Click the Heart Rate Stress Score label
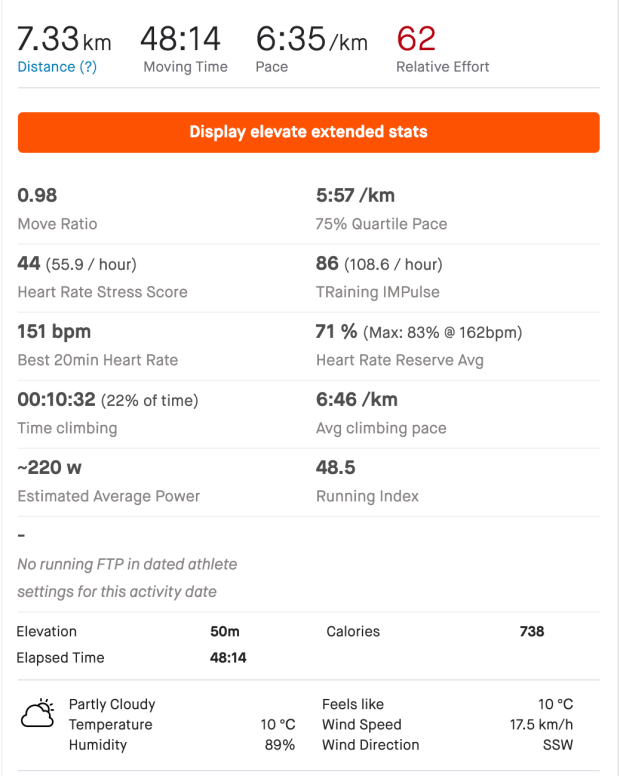620x776 pixels. (x=102, y=292)
